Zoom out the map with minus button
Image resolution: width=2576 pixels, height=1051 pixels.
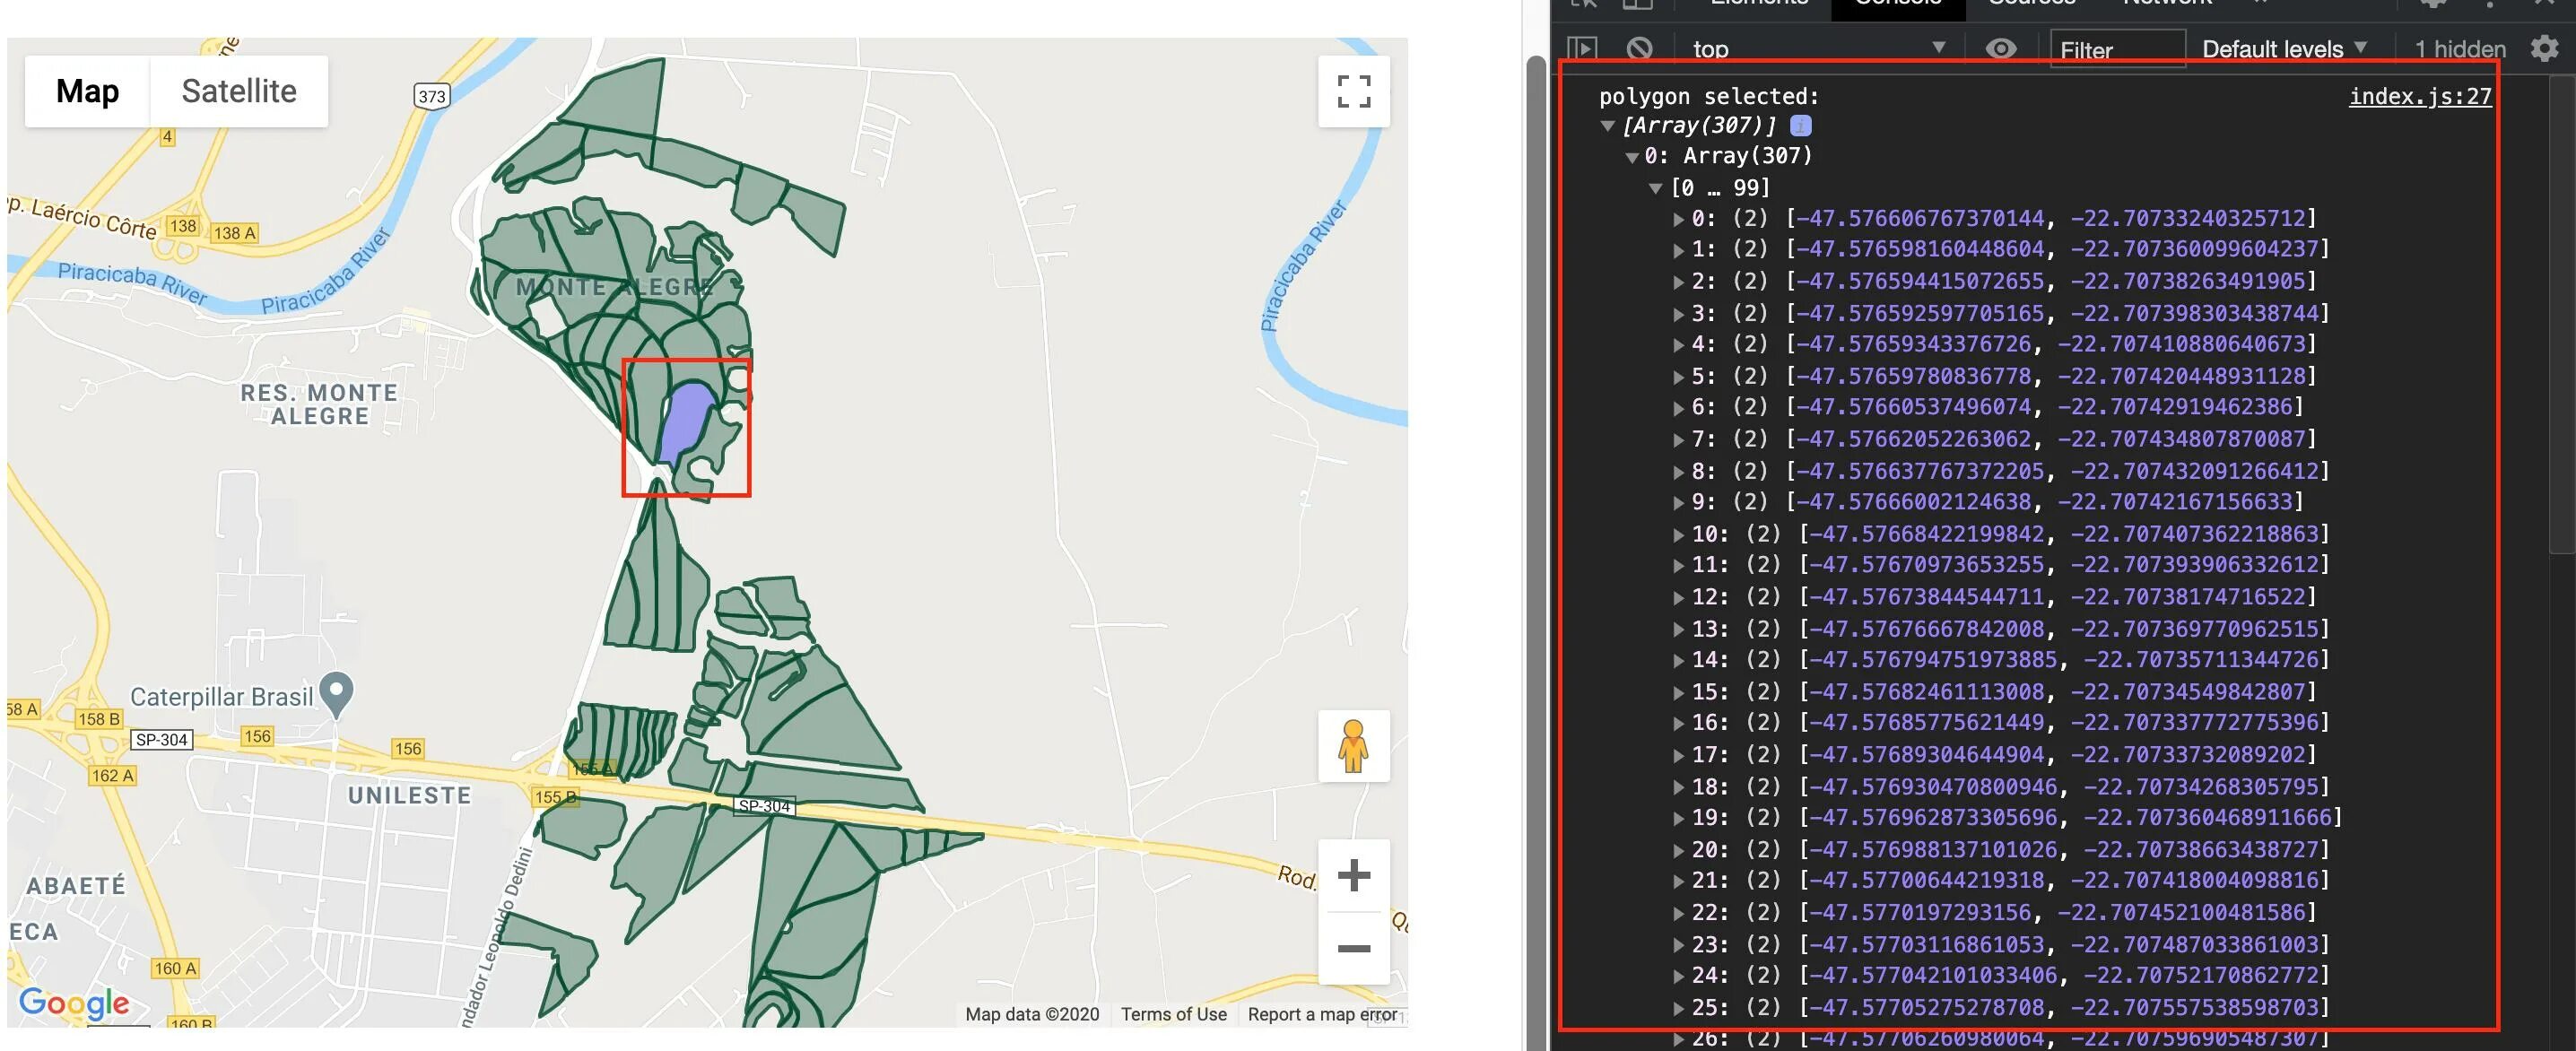tap(1353, 948)
